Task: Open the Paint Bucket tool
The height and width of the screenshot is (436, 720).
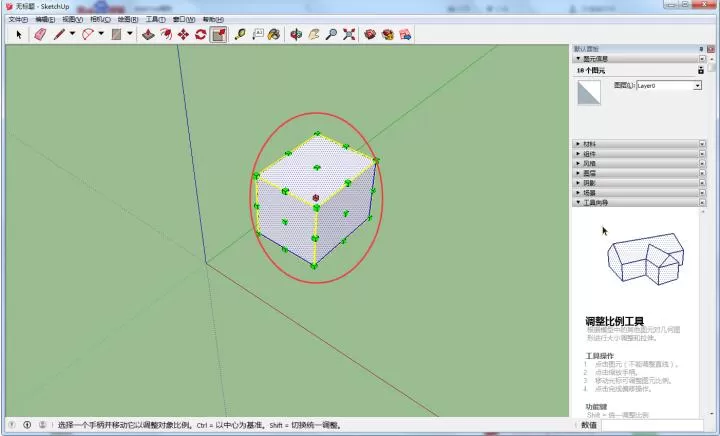Action: pos(274,34)
